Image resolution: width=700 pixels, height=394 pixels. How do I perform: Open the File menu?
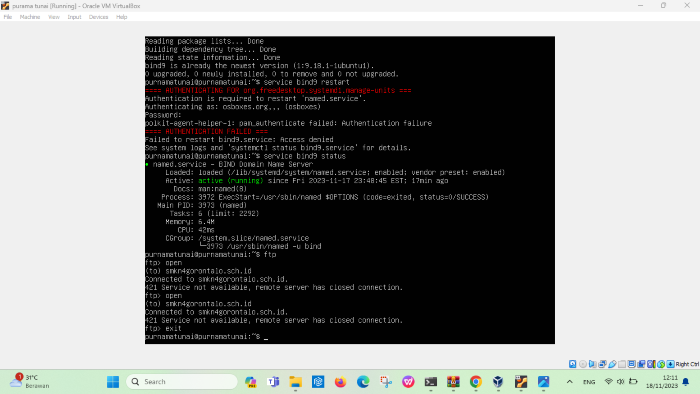[8, 17]
